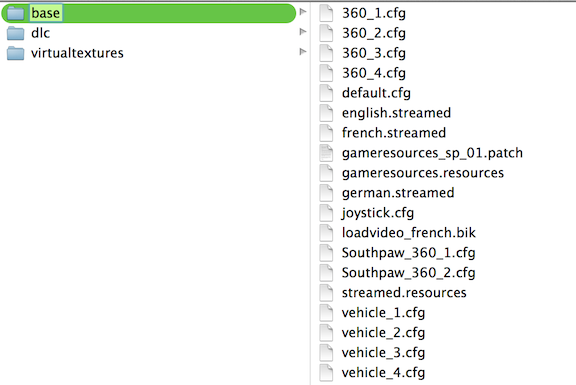Select the file name gameresources_sp_01.patch
Screen dimensions: 576x385
(432, 153)
